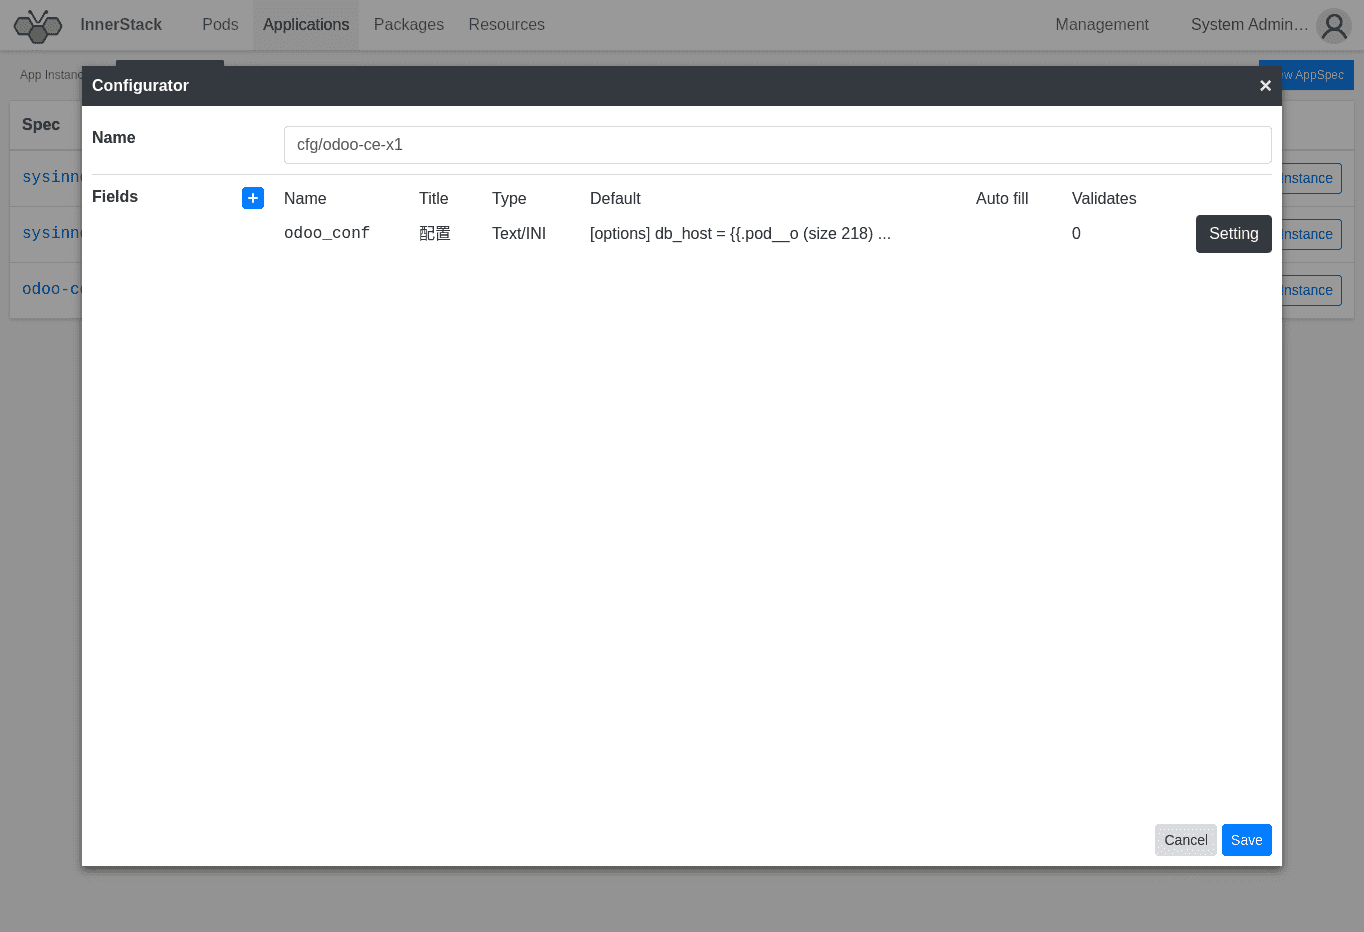
Task: Click the Auto fill column header
Action: pos(1002,198)
